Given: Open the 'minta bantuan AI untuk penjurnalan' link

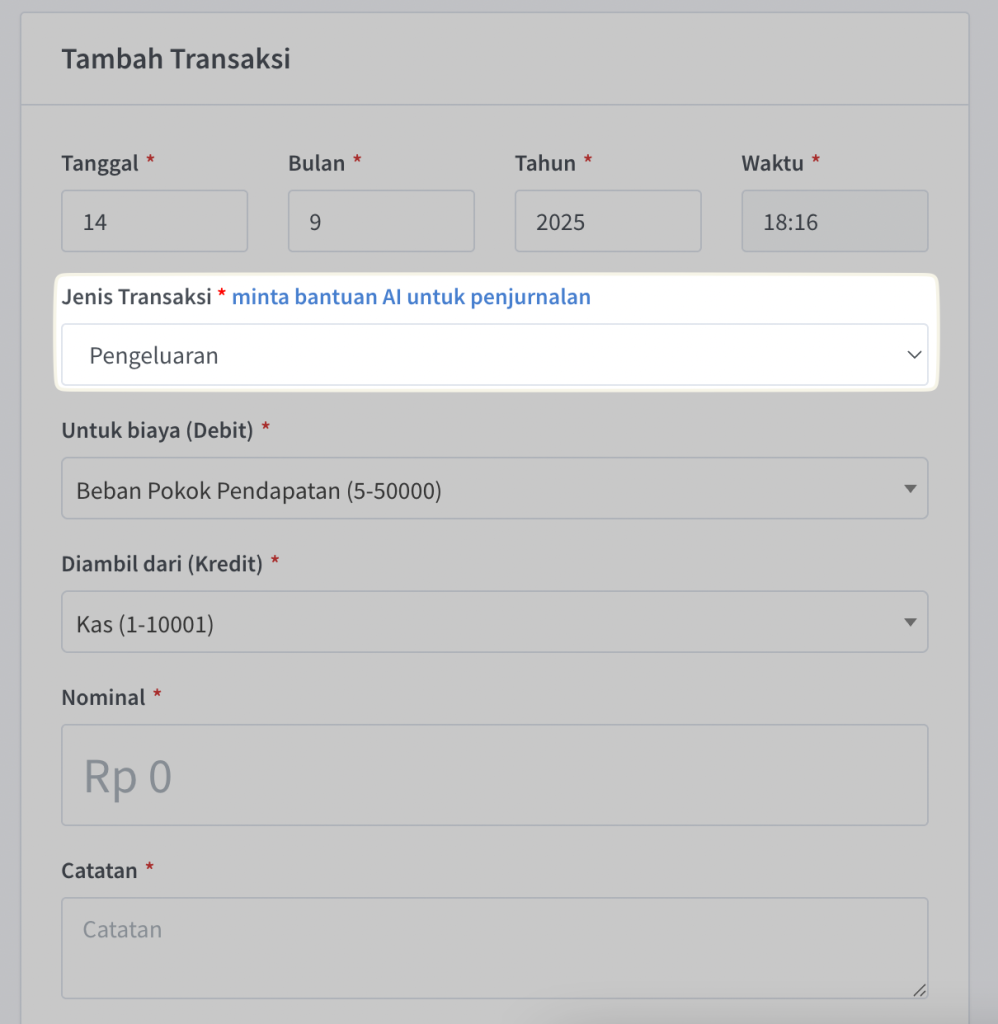Looking at the screenshot, I should pos(411,297).
